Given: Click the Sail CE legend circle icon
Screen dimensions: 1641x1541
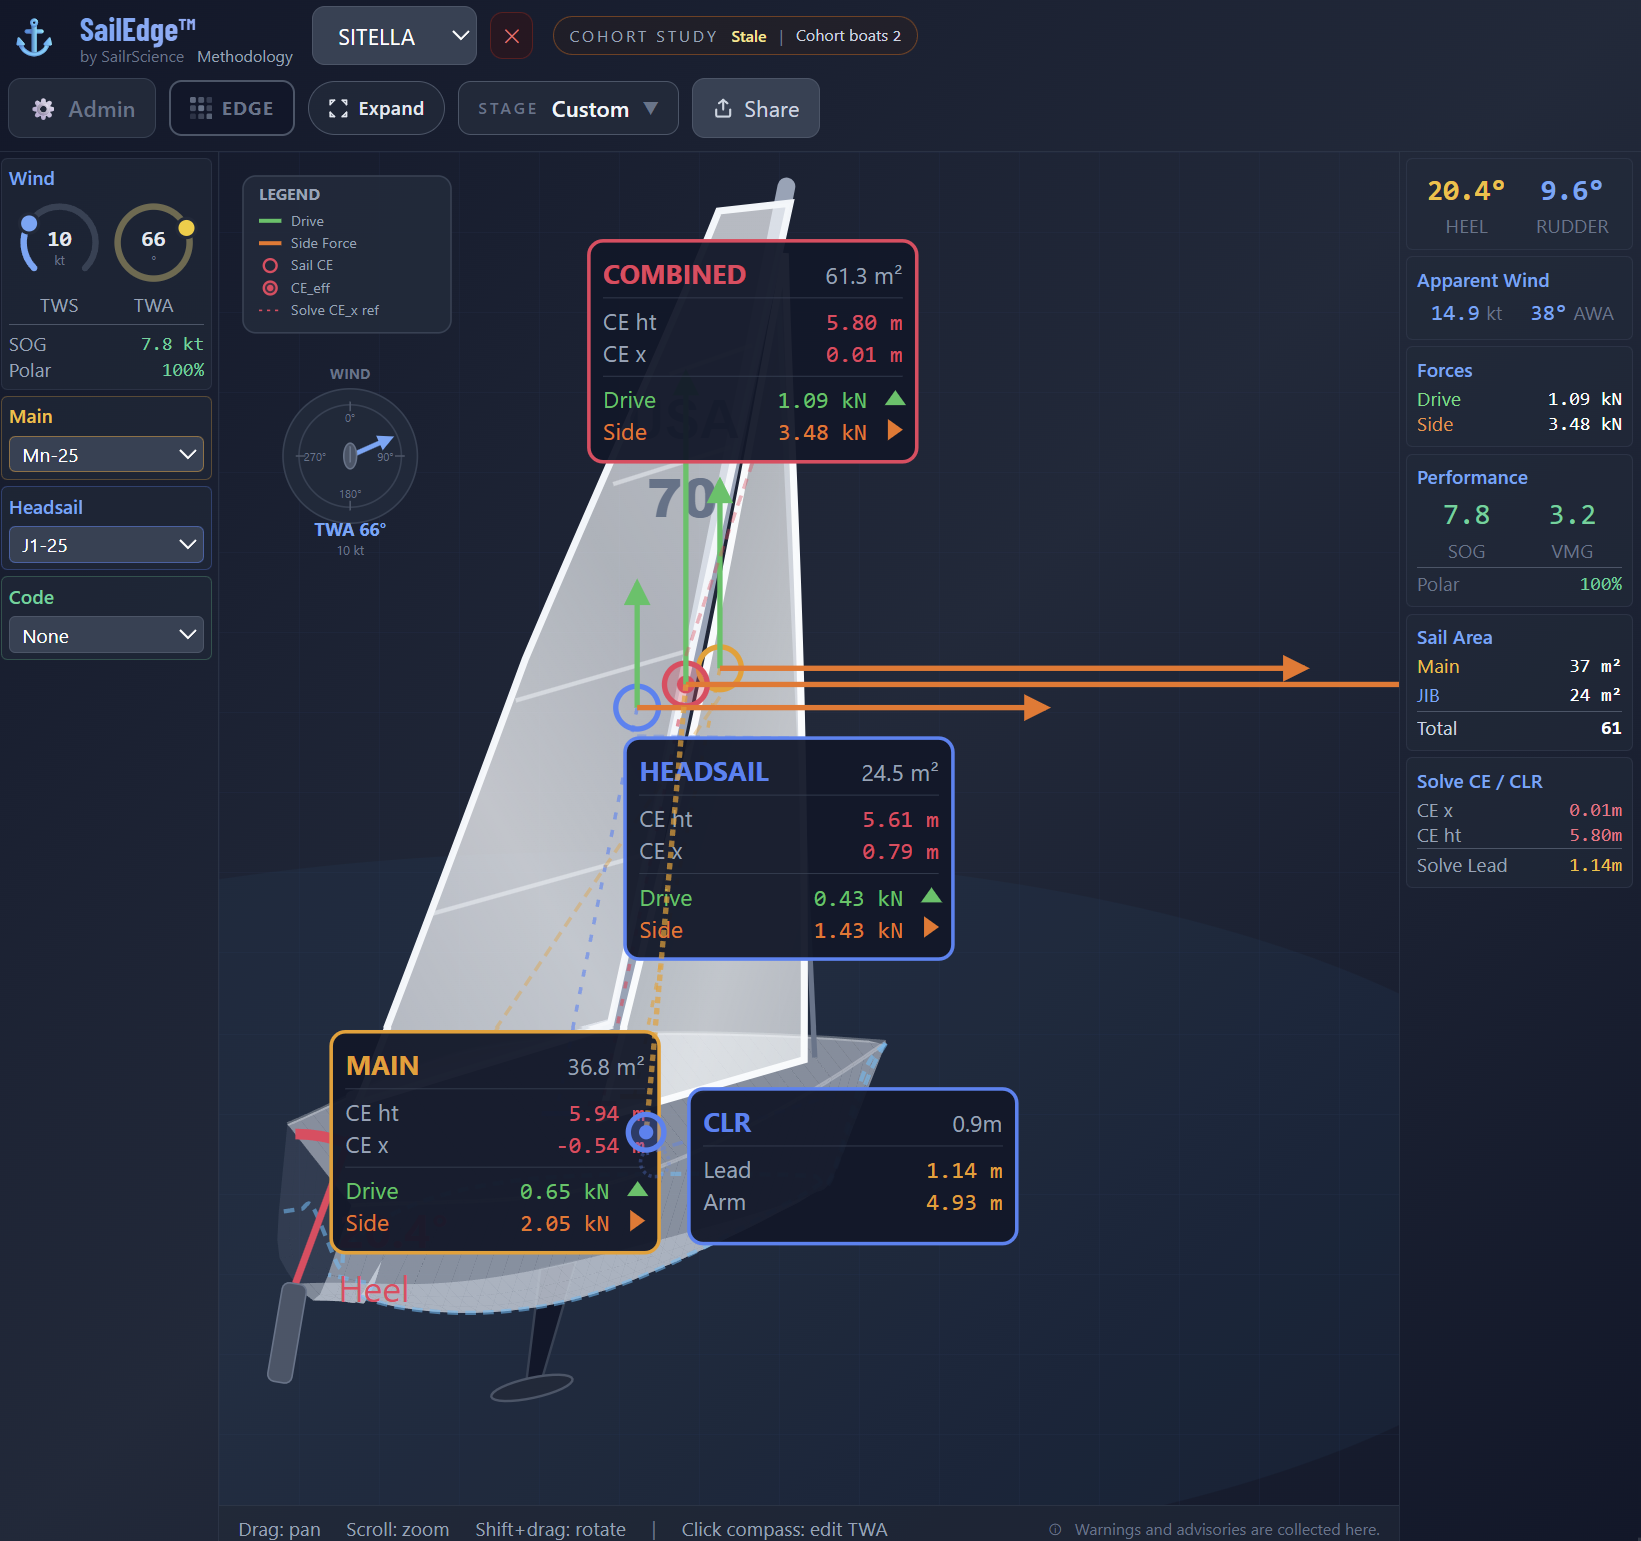Looking at the screenshot, I should 270,266.
